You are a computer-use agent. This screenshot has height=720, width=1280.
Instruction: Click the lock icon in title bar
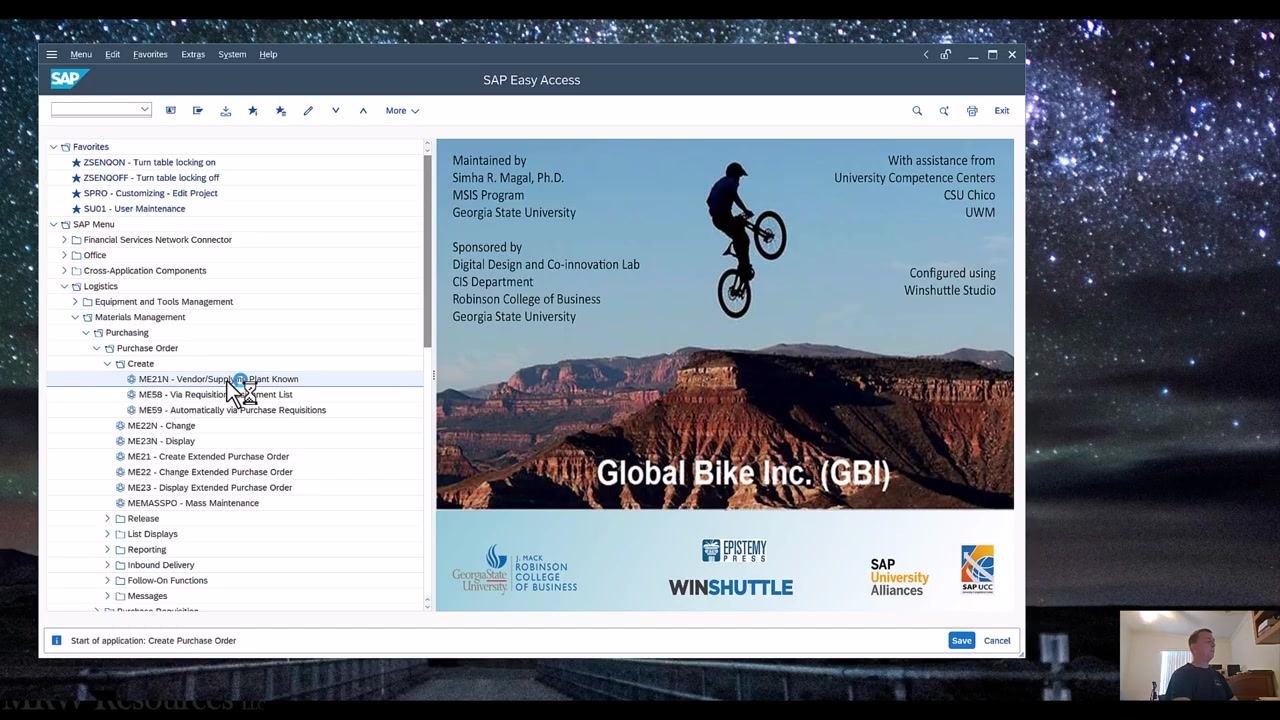pyautogui.click(x=945, y=55)
